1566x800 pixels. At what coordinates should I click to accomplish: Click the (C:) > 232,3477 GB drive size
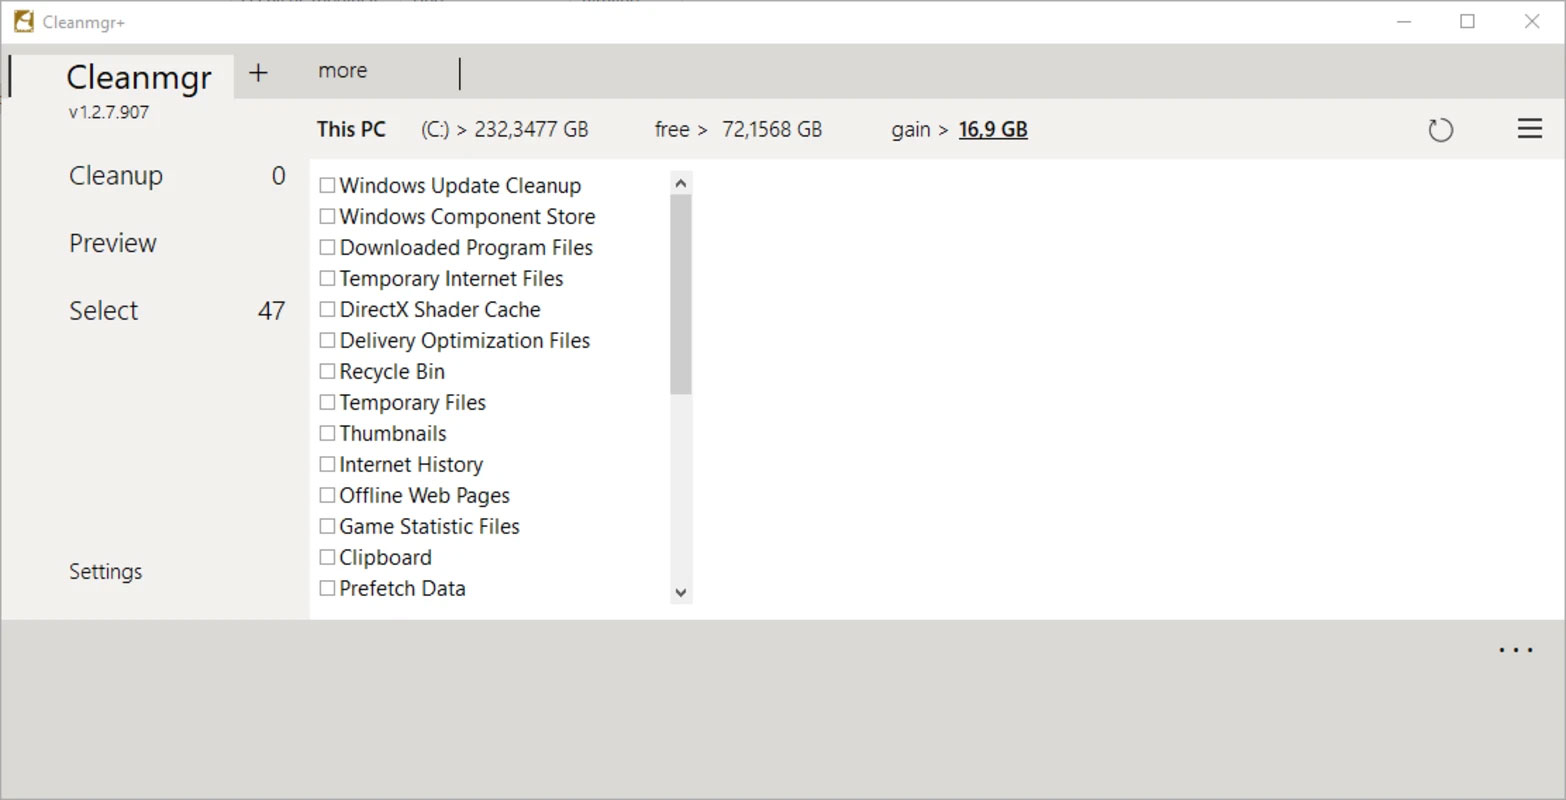click(504, 129)
